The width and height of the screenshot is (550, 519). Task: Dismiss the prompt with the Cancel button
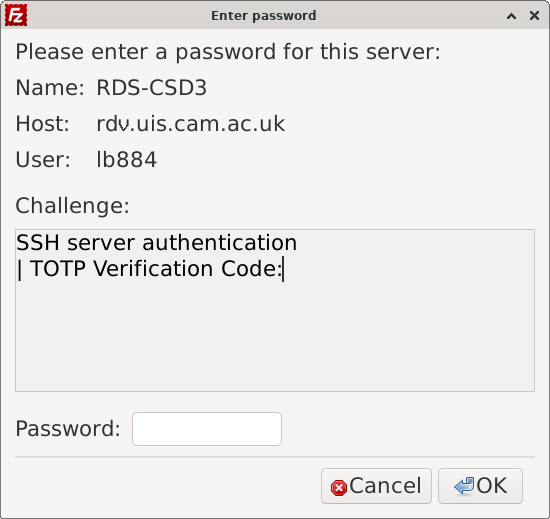376,486
